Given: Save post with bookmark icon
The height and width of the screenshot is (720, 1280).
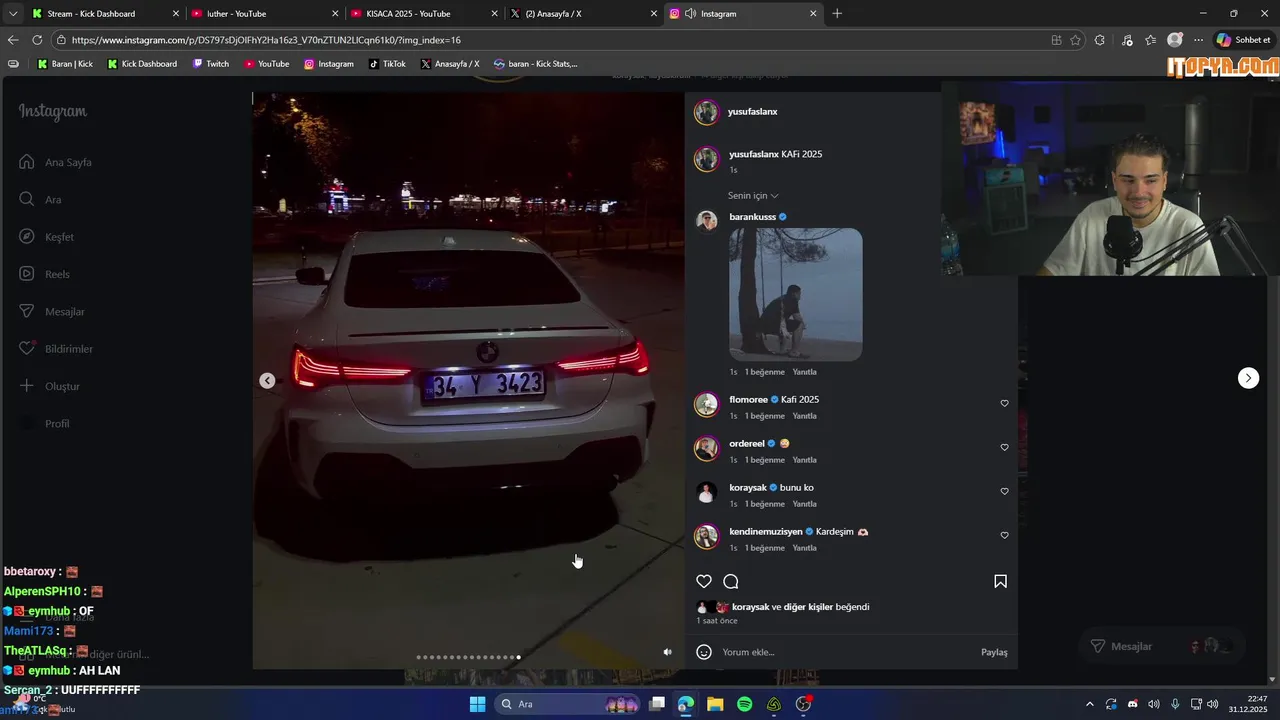Looking at the screenshot, I should [1000, 581].
